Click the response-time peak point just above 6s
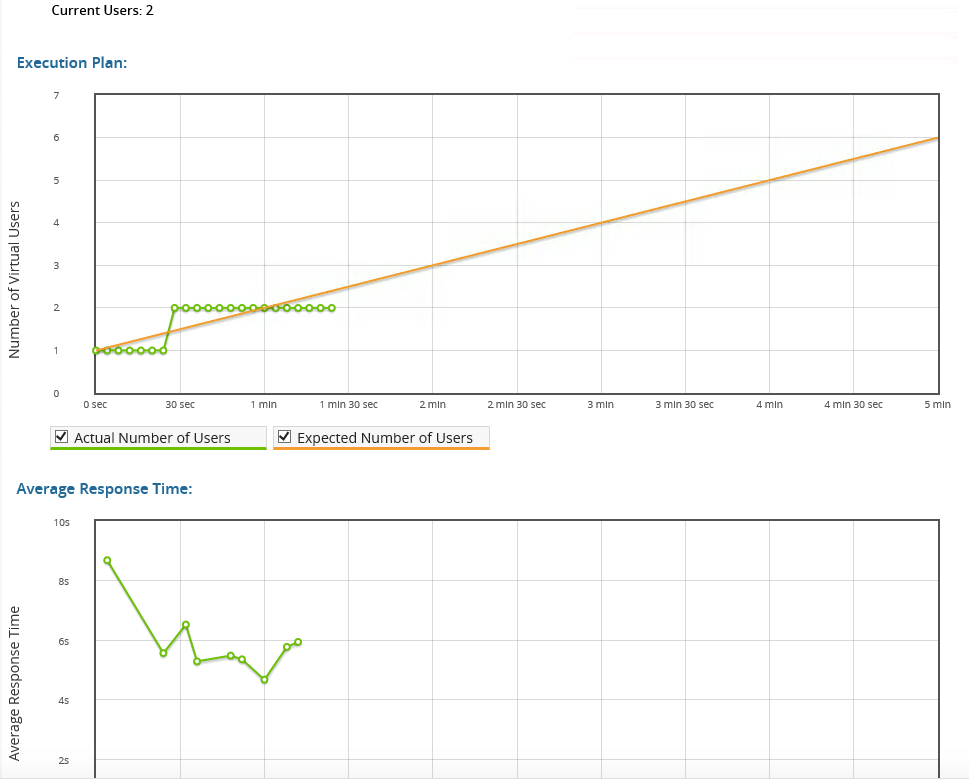The height and width of the screenshot is (779, 969). point(185,625)
